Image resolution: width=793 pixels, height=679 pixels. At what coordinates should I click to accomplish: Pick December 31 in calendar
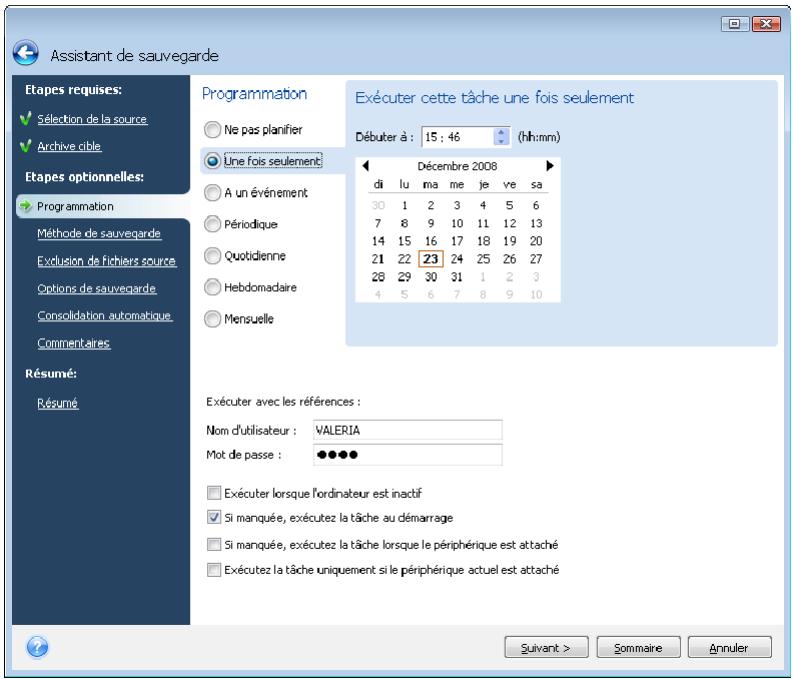click(x=457, y=277)
